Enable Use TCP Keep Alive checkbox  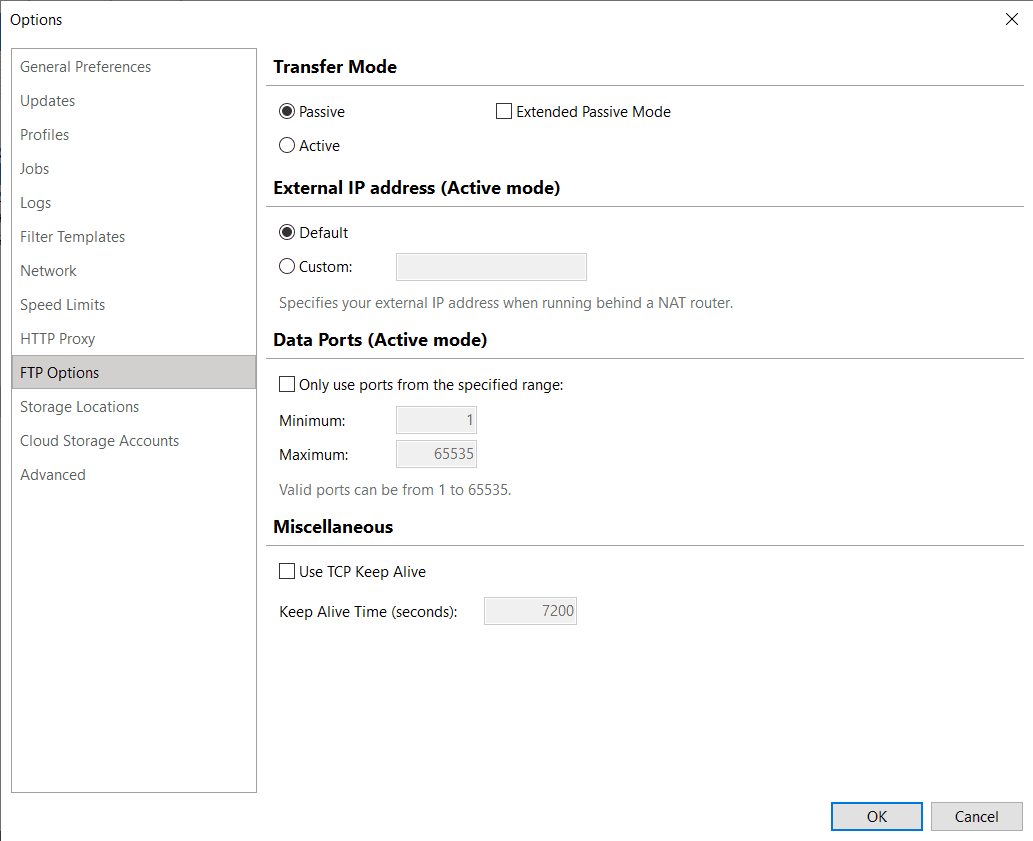point(288,572)
